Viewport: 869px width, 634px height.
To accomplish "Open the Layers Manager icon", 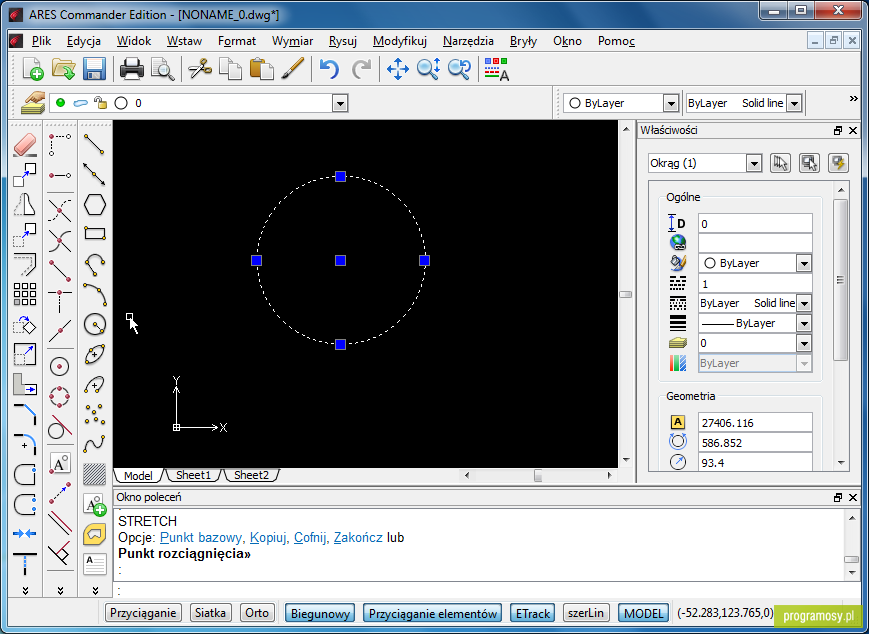I will pyautogui.click(x=33, y=103).
